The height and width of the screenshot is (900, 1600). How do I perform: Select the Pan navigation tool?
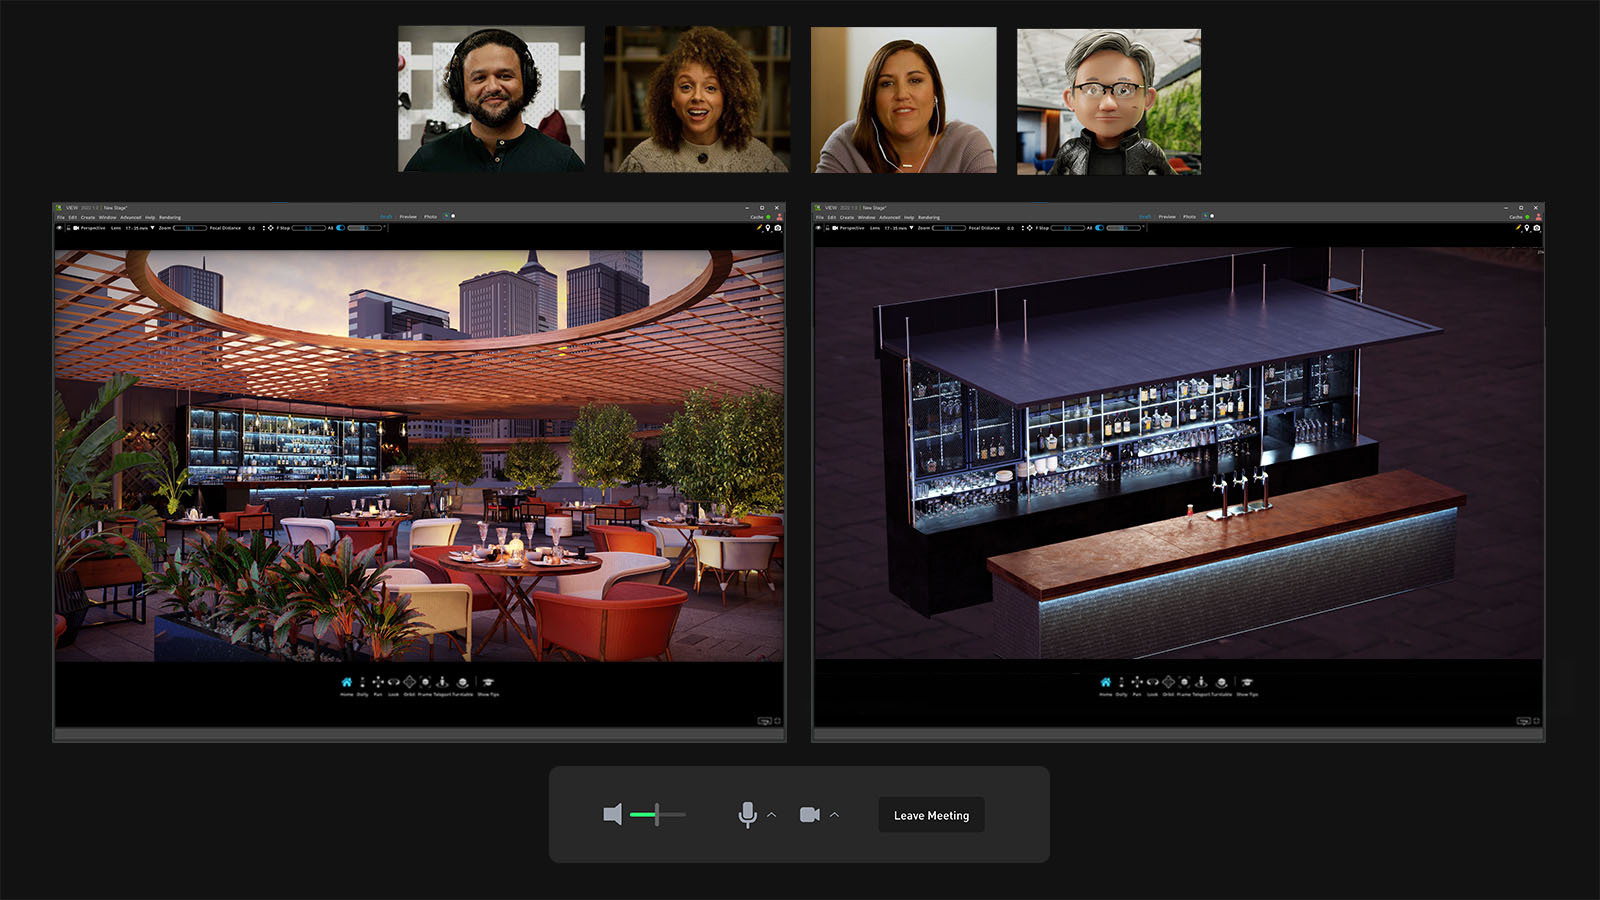pos(378,682)
